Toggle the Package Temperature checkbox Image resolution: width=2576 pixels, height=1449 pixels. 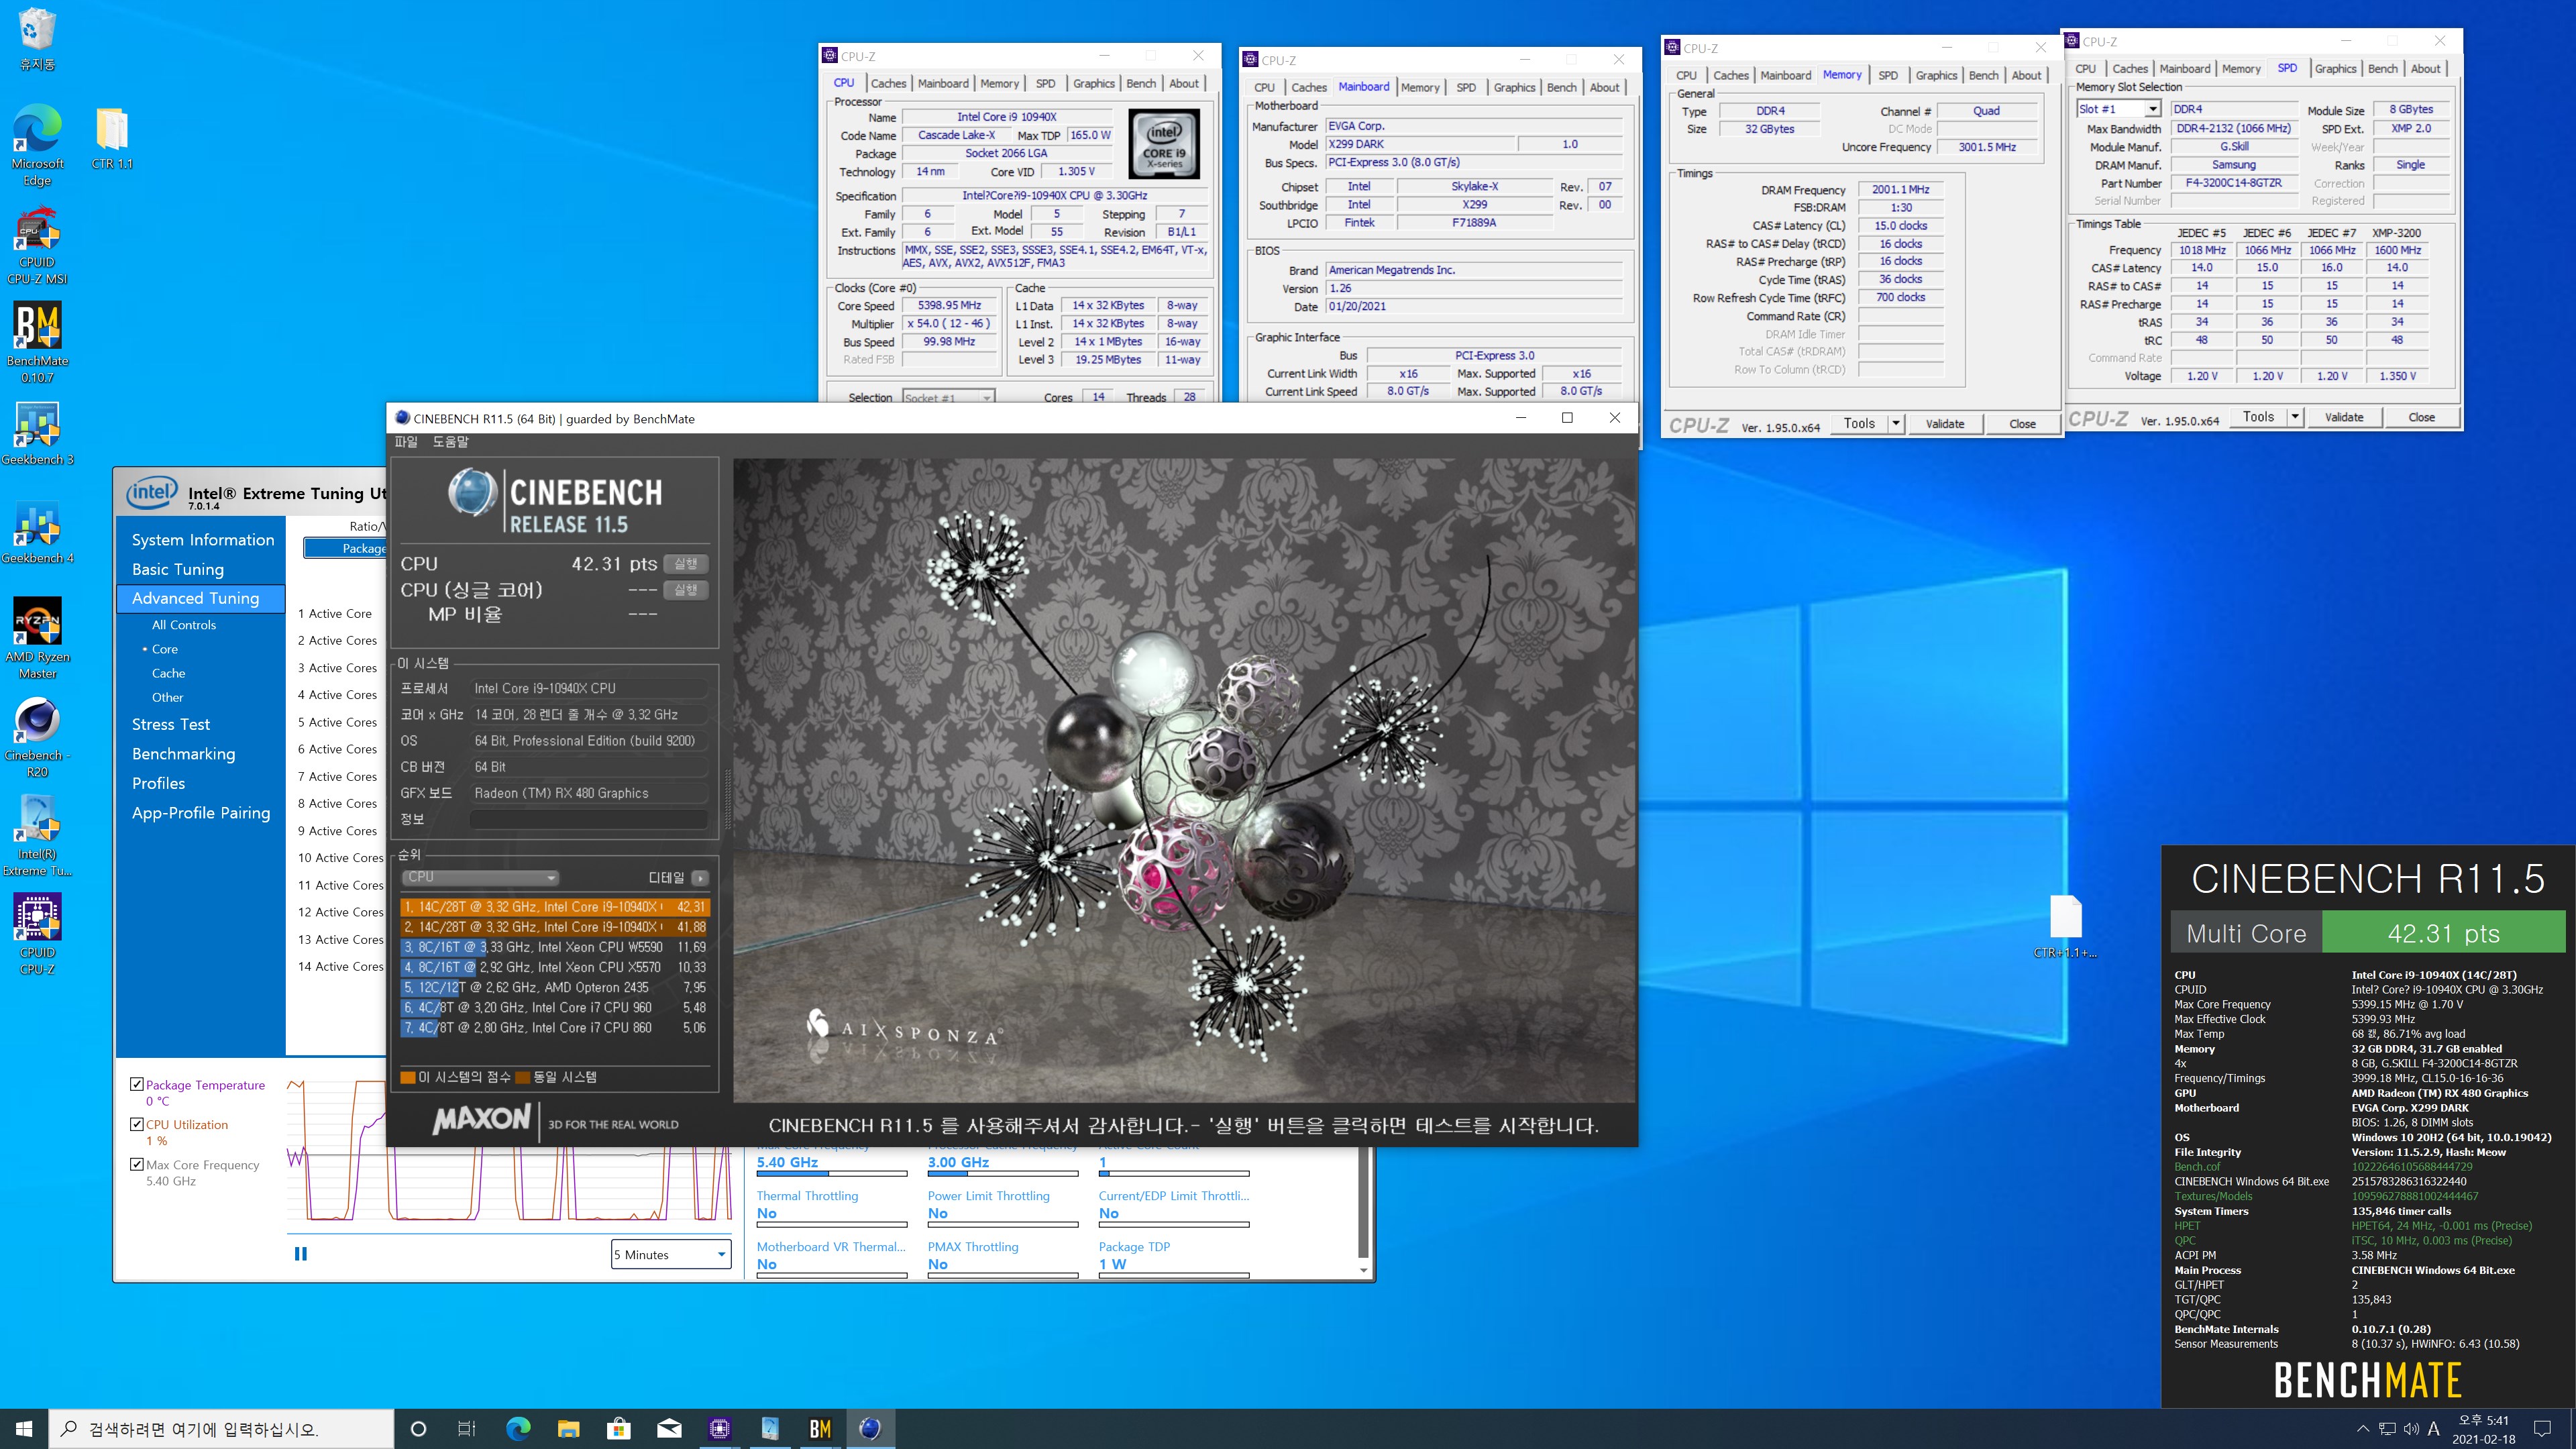(137, 1084)
